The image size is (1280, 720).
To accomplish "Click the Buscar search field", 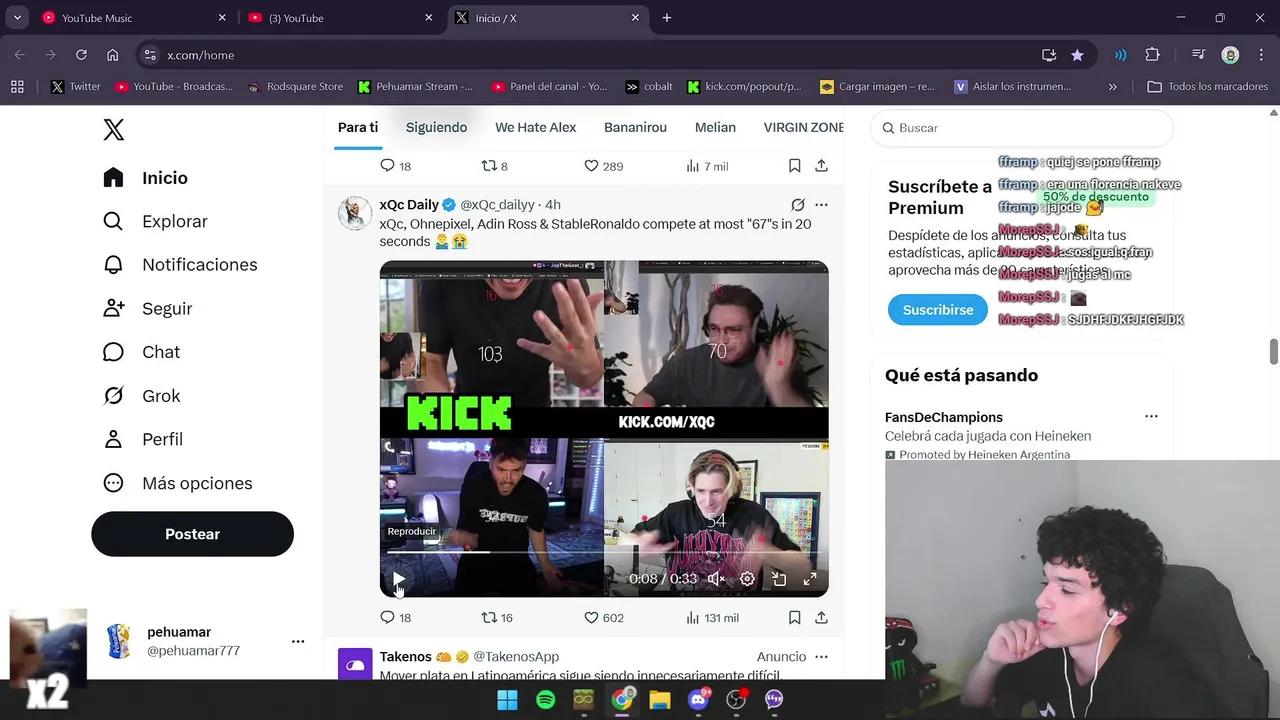I will pyautogui.click(x=1022, y=128).
